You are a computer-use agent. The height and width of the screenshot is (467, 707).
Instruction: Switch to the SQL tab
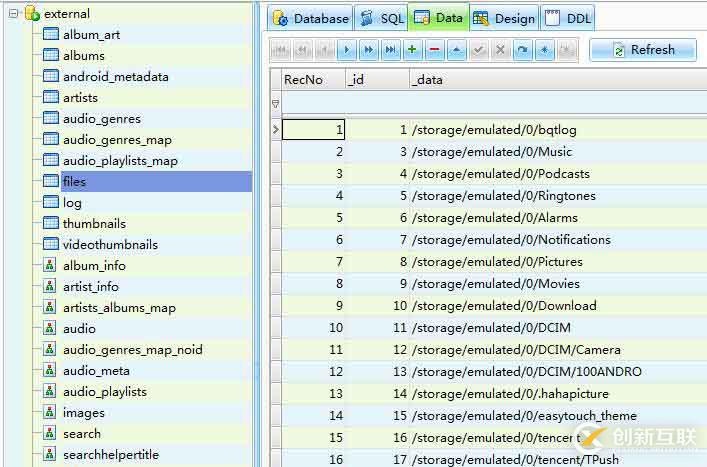point(381,18)
